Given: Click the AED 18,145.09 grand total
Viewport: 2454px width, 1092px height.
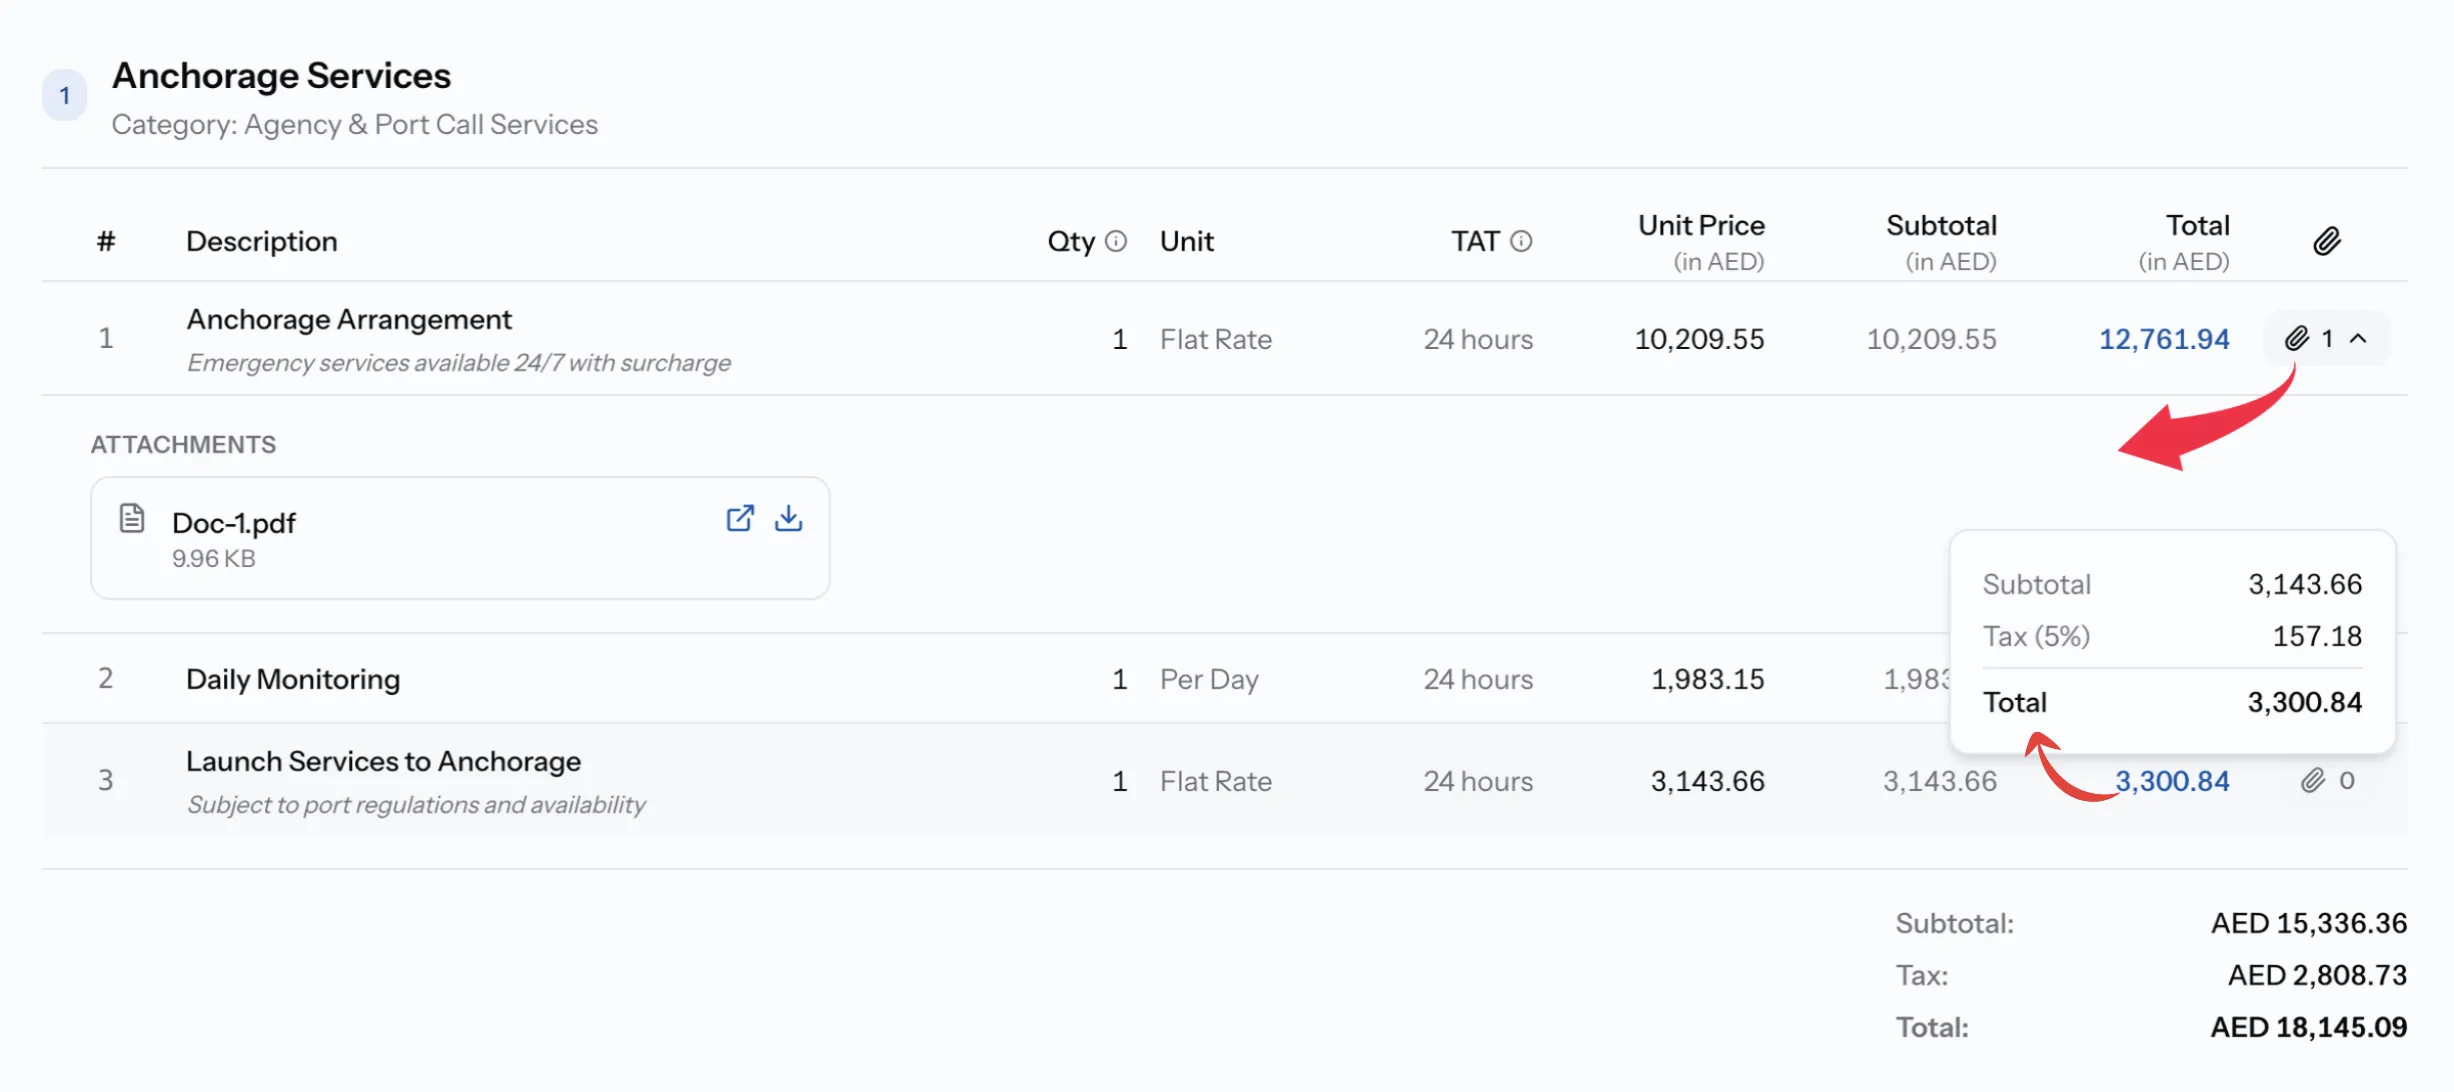Looking at the screenshot, I should pyautogui.click(x=2309, y=1027).
